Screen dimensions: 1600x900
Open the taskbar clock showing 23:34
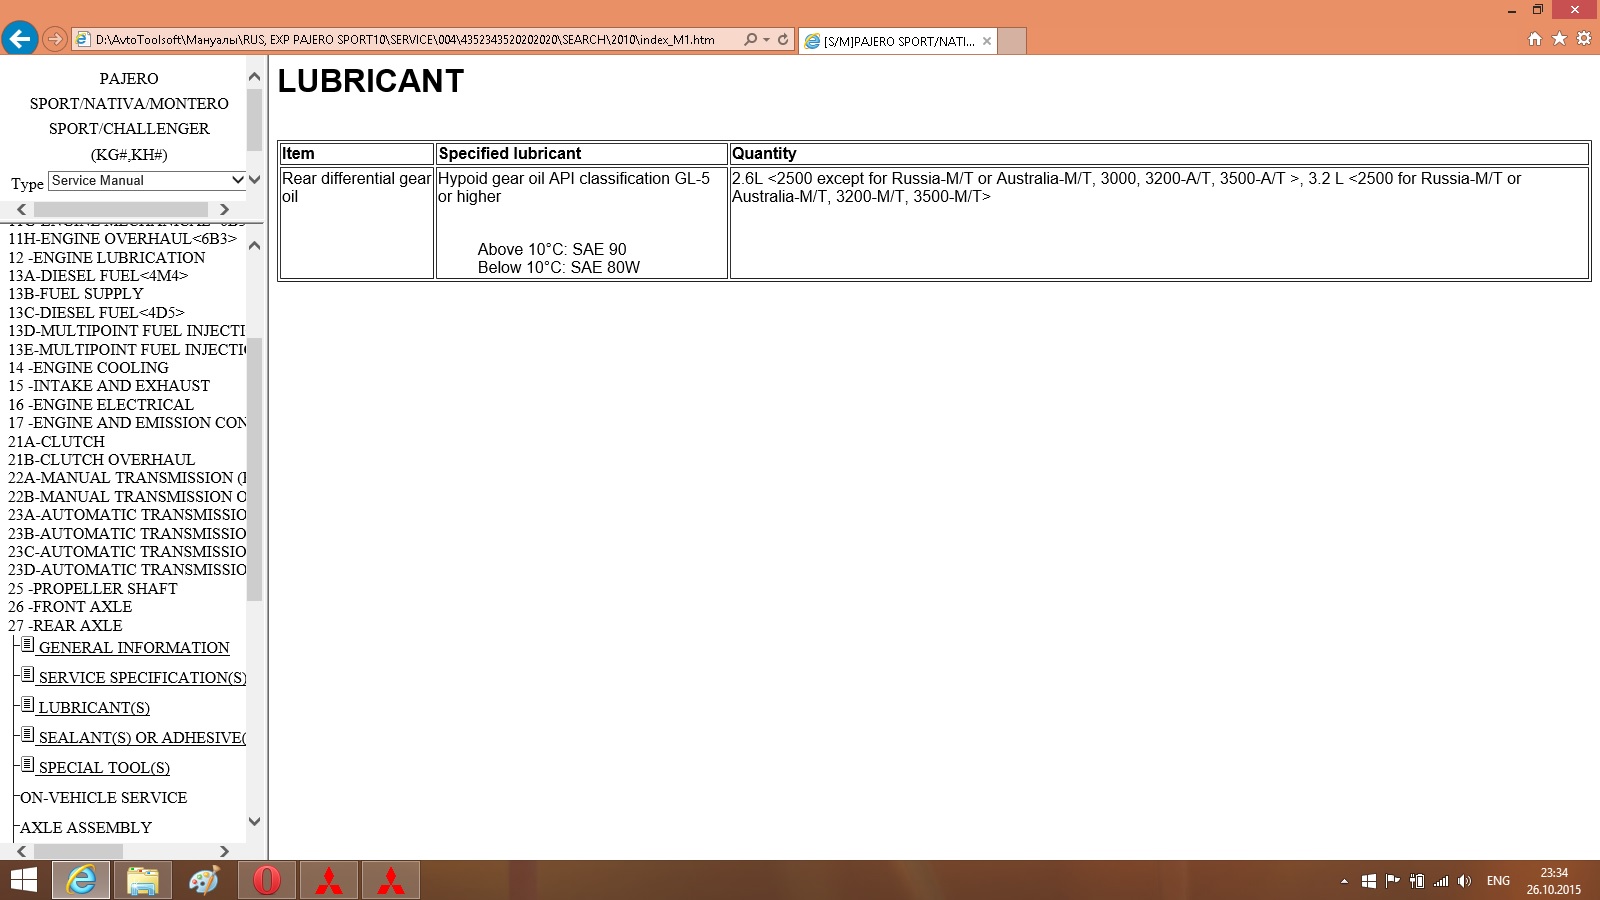pos(1554,881)
